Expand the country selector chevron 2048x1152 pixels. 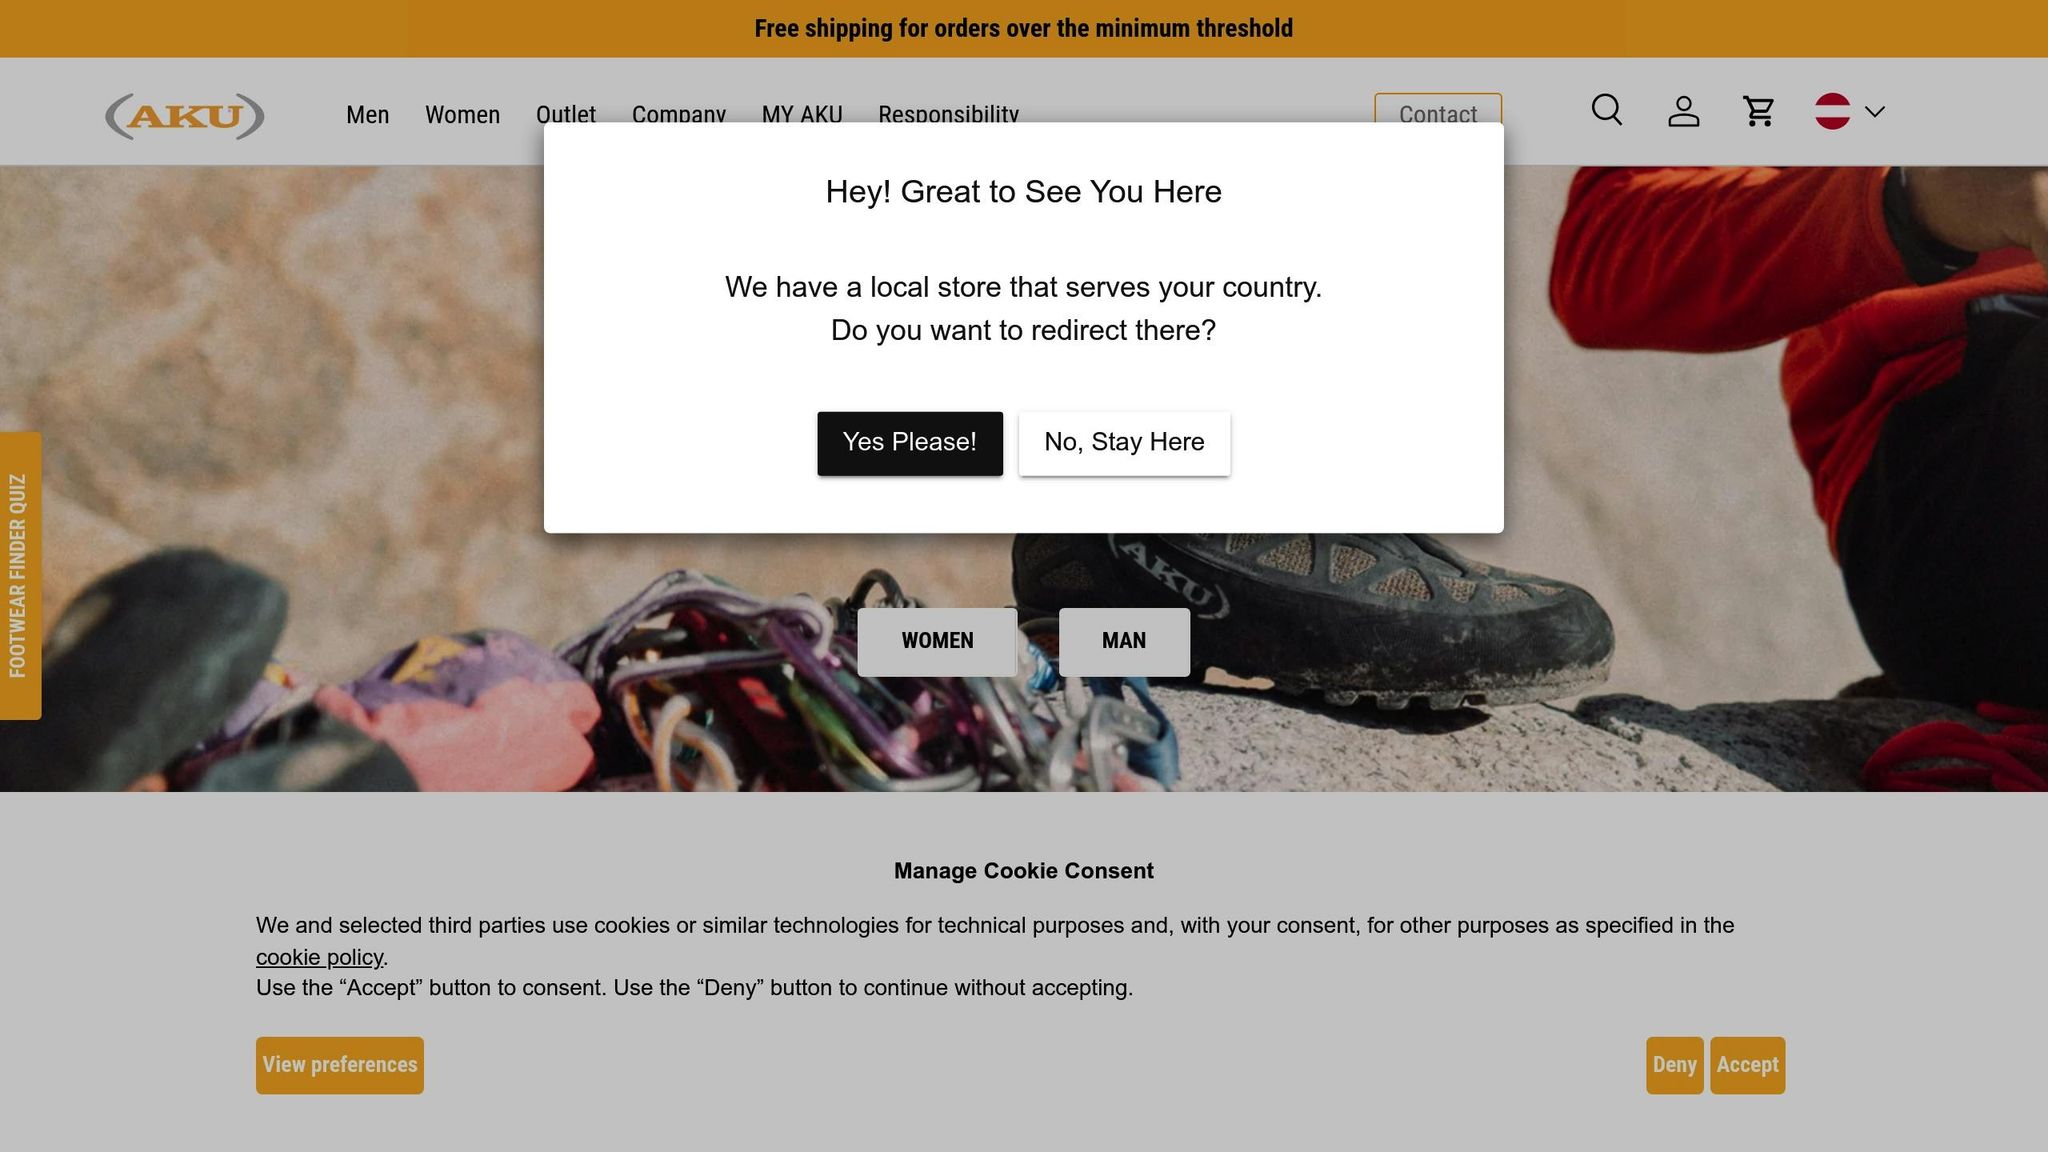point(1875,112)
